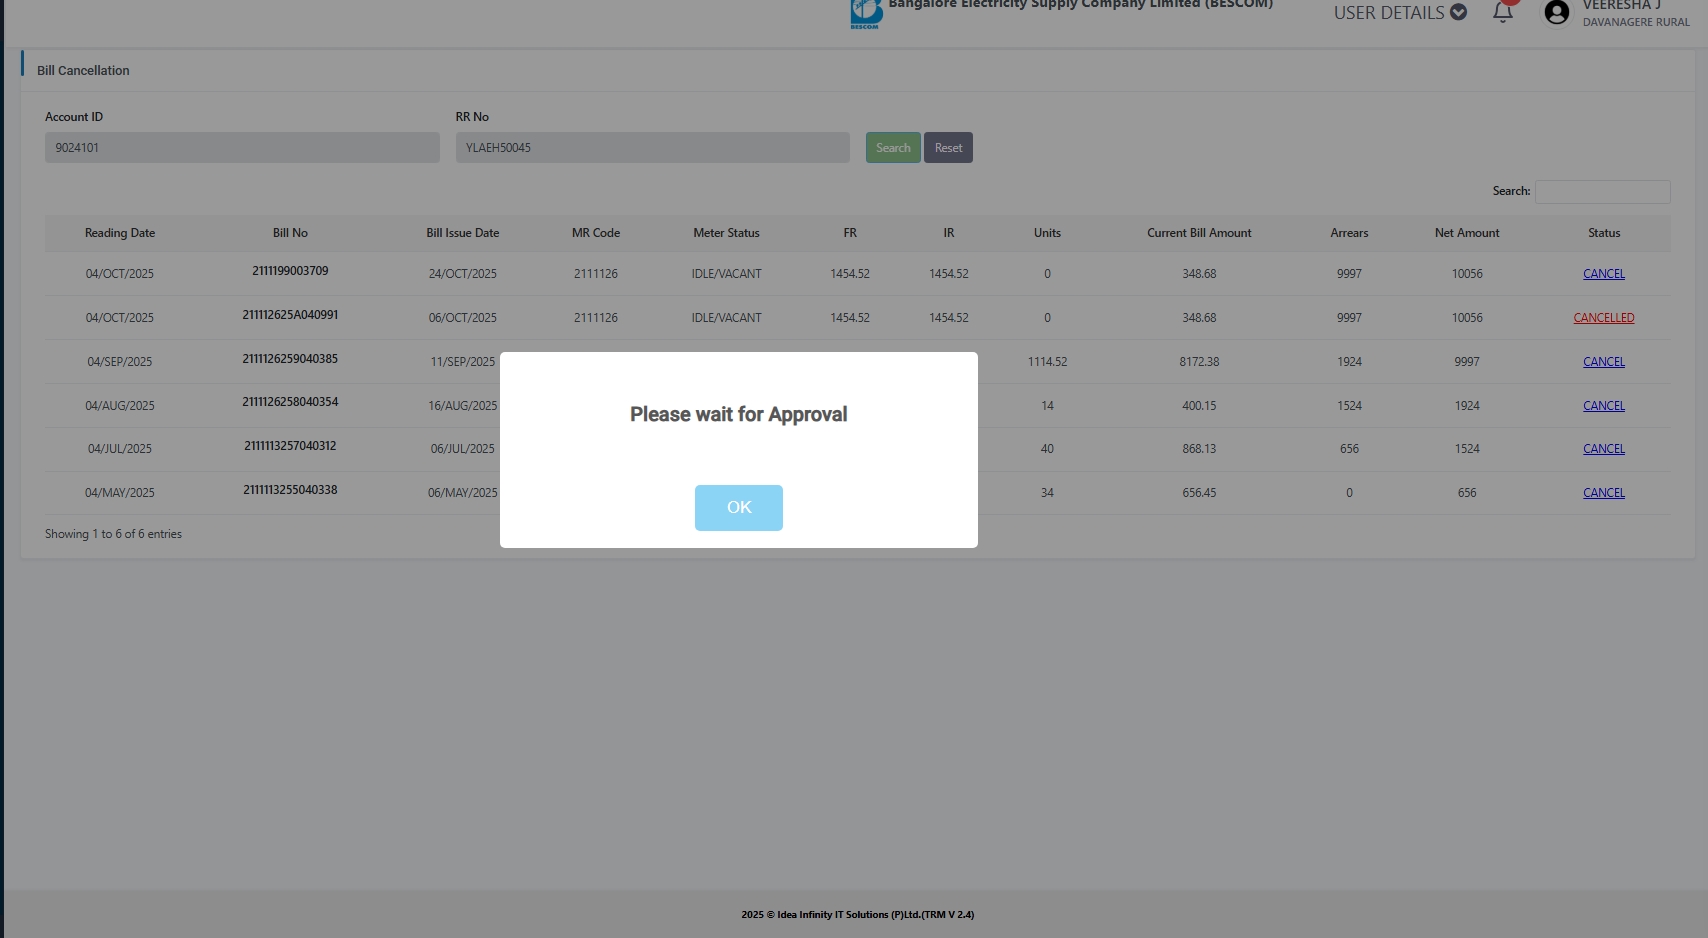1708x938 pixels.
Task: Click reading date 04/MAY/2025
Action: pos(120,493)
